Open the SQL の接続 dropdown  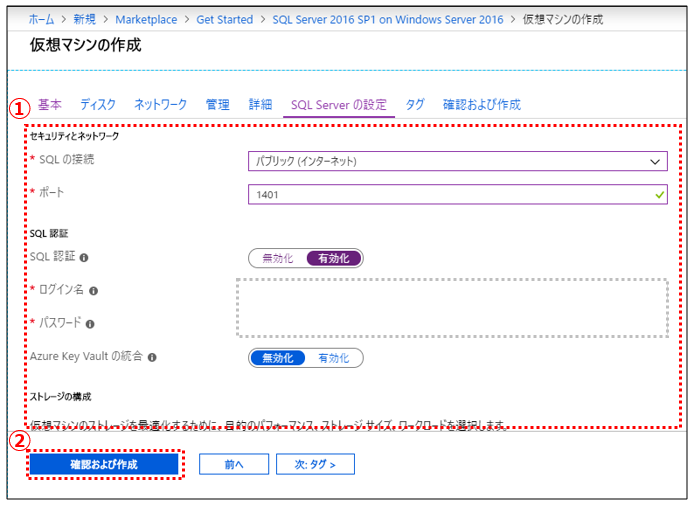point(458,161)
